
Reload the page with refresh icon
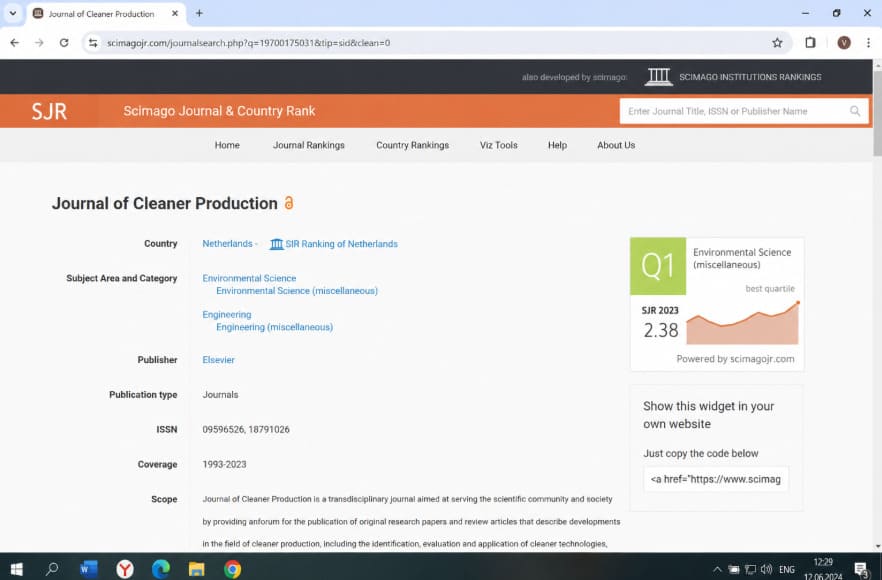coord(64,43)
